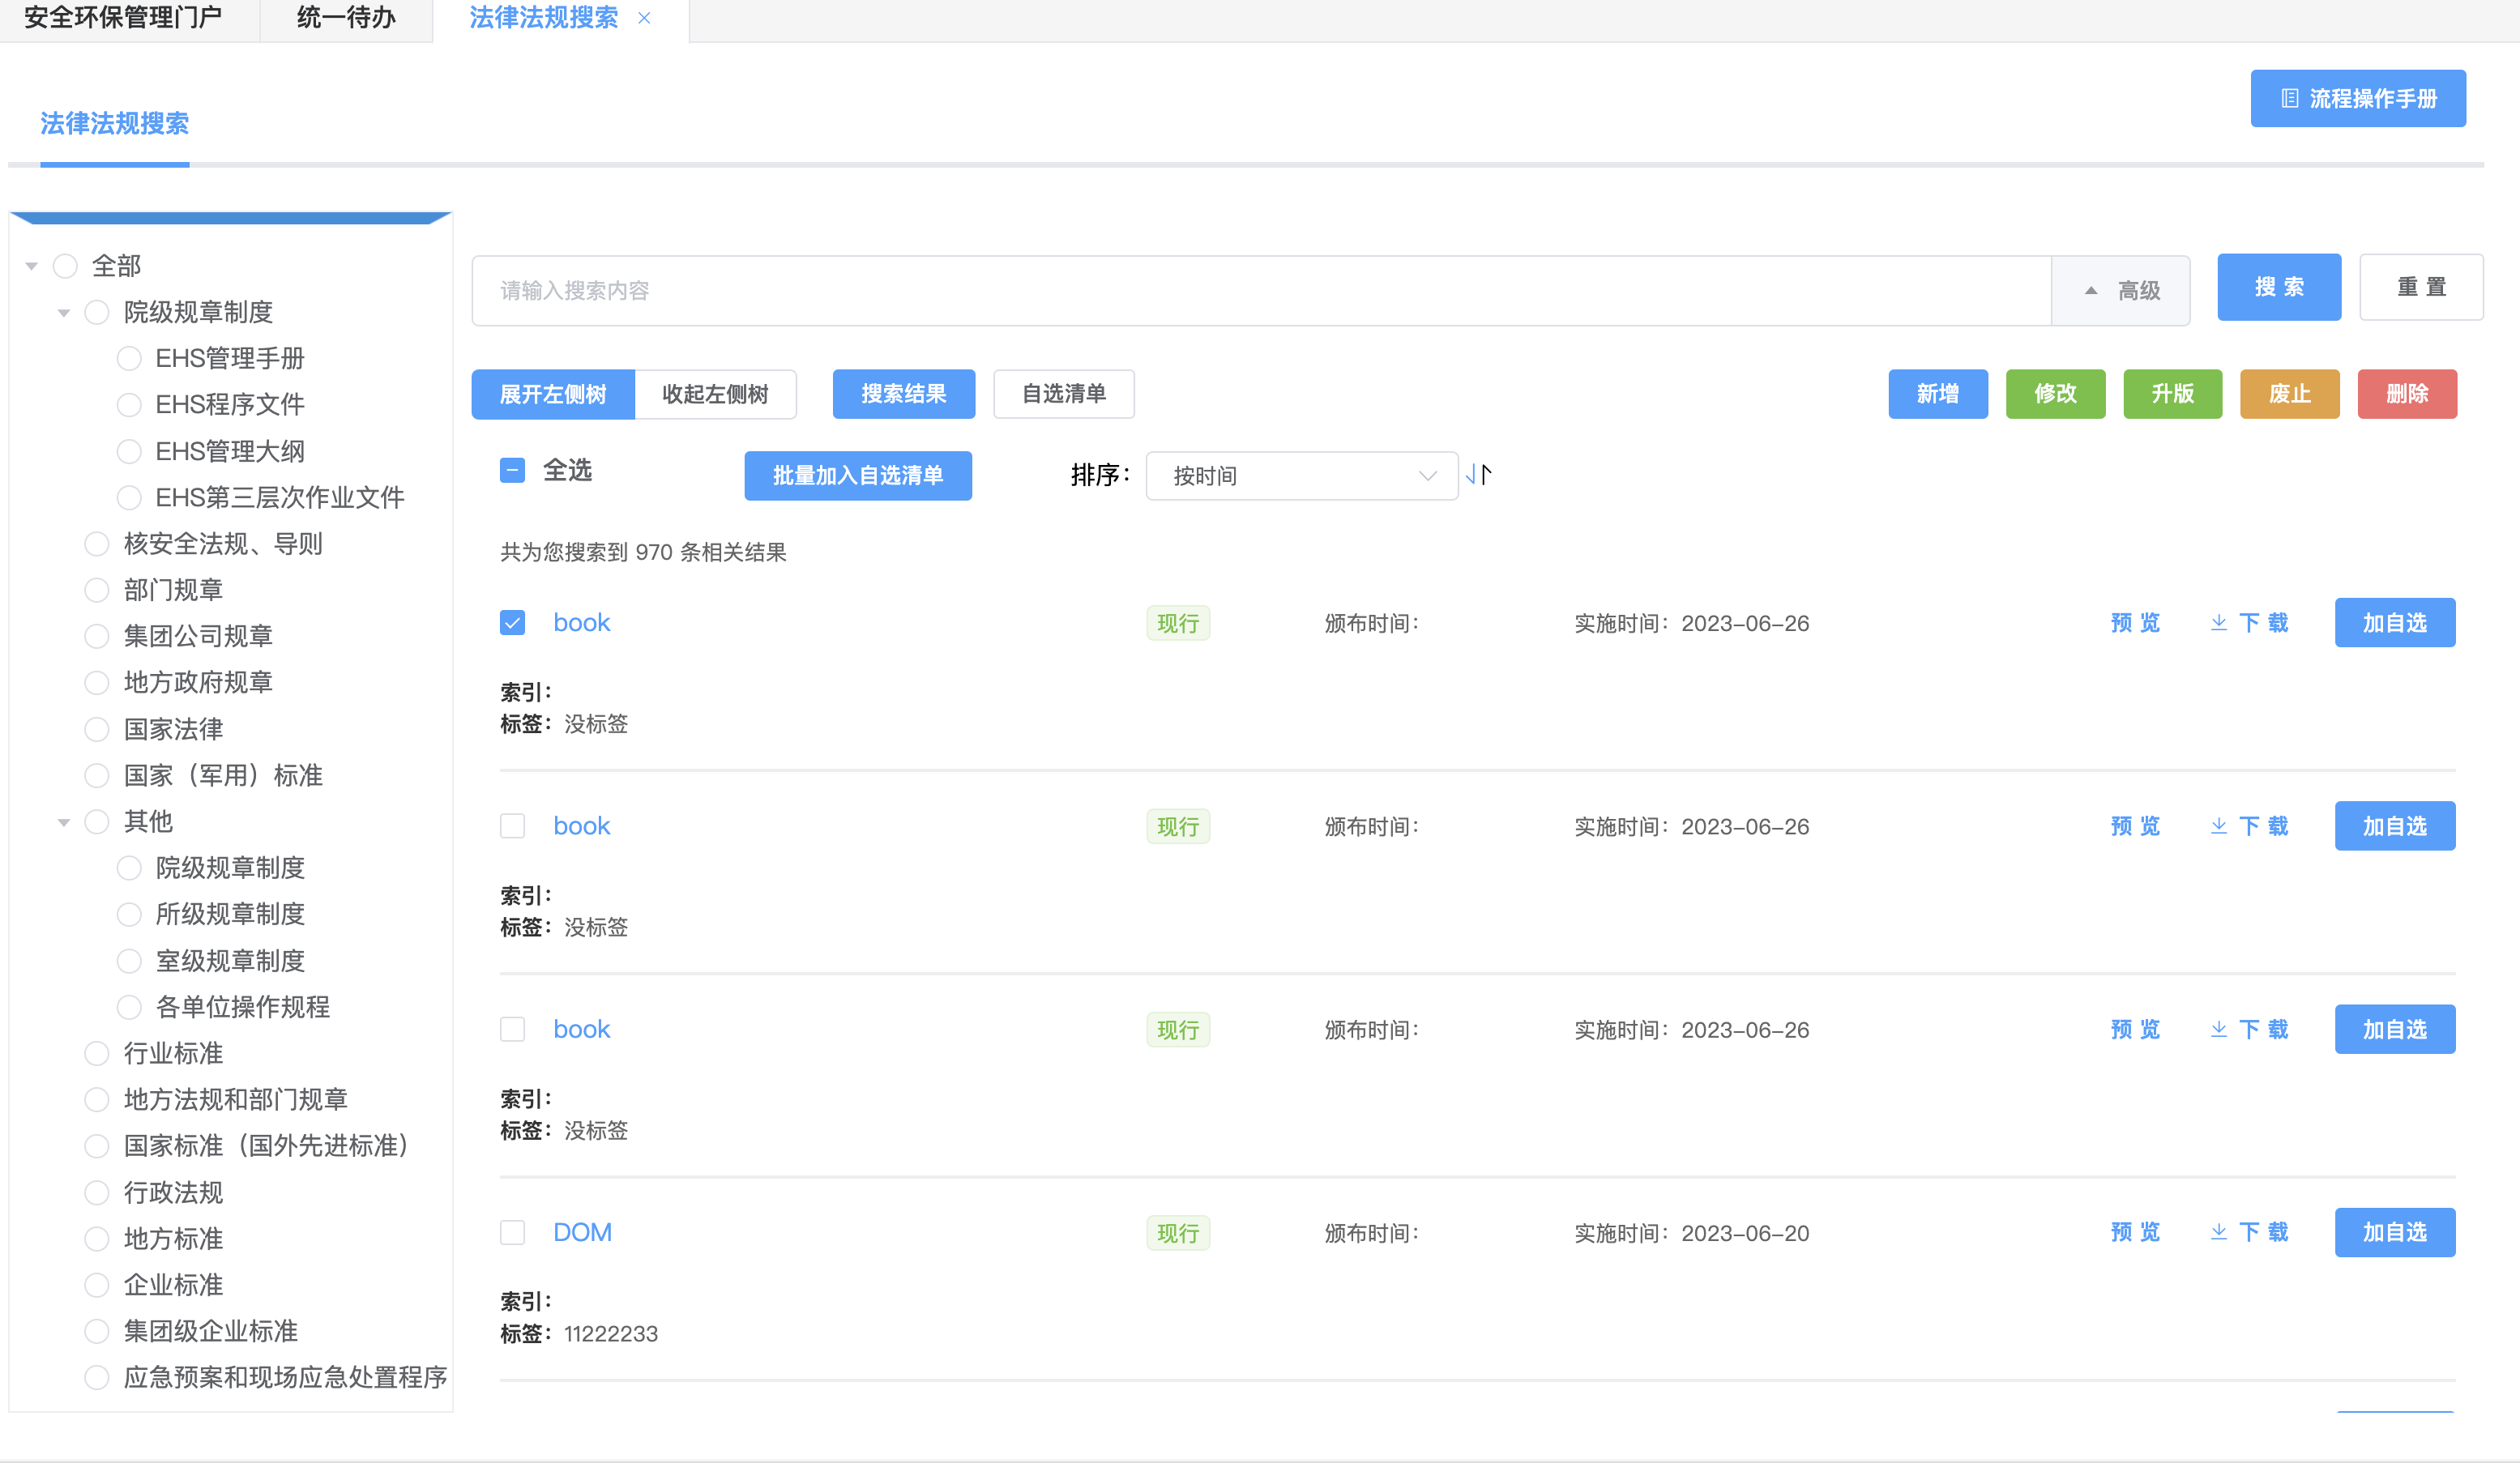Image resolution: width=2520 pixels, height=1463 pixels.
Task: Click the sort order toggle icon
Action: pos(1478,475)
